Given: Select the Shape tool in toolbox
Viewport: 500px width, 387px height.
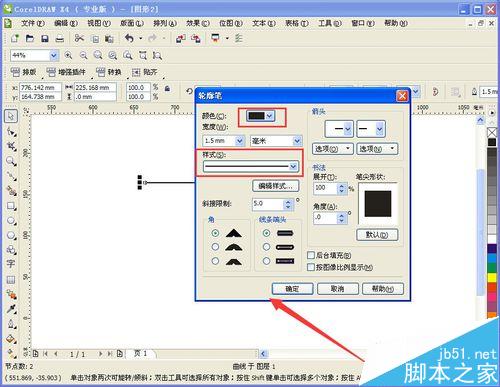Looking at the screenshot, I should coord(11,132).
